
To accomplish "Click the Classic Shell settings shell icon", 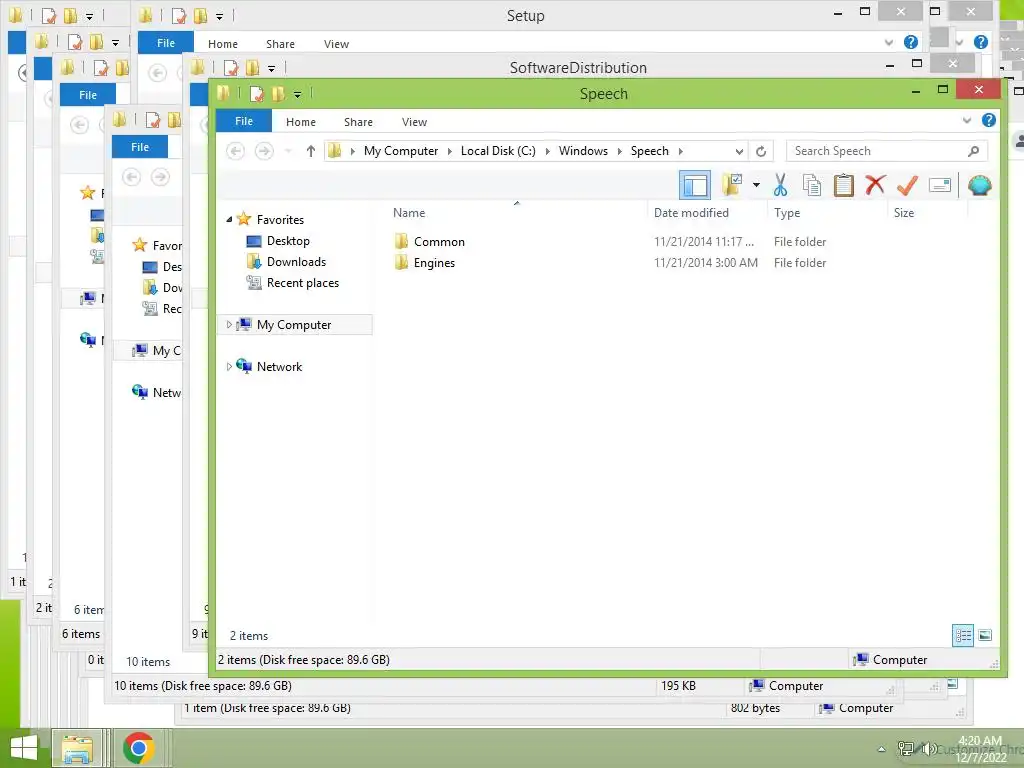I will [980, 185].
